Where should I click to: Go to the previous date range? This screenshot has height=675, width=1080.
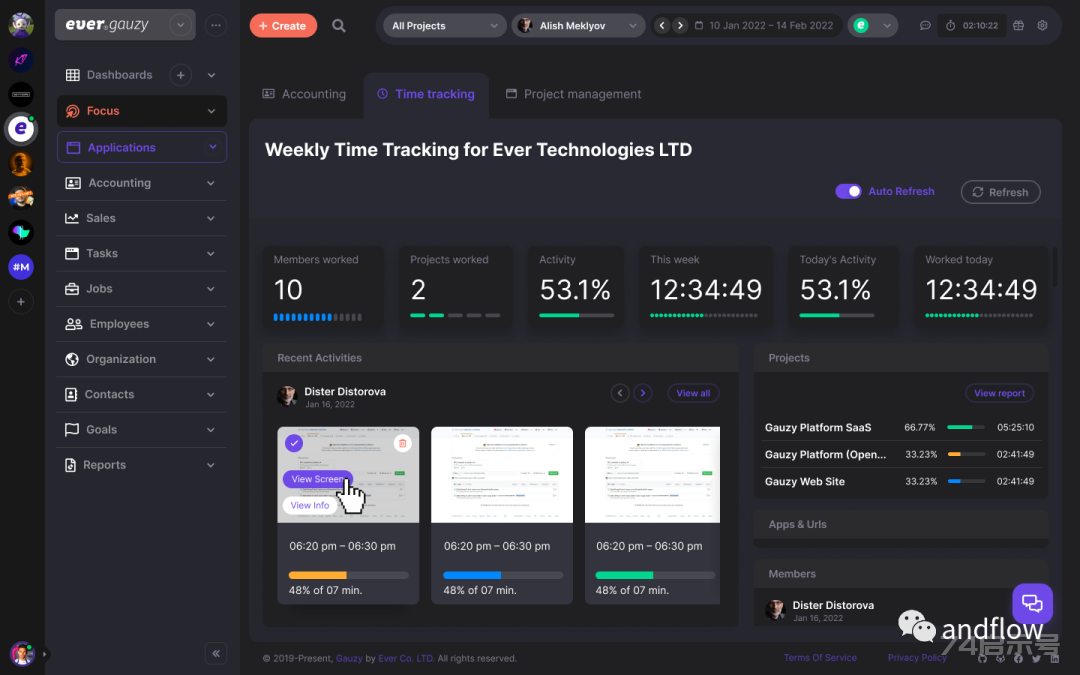pyautogui.click(x=662, y=25)
